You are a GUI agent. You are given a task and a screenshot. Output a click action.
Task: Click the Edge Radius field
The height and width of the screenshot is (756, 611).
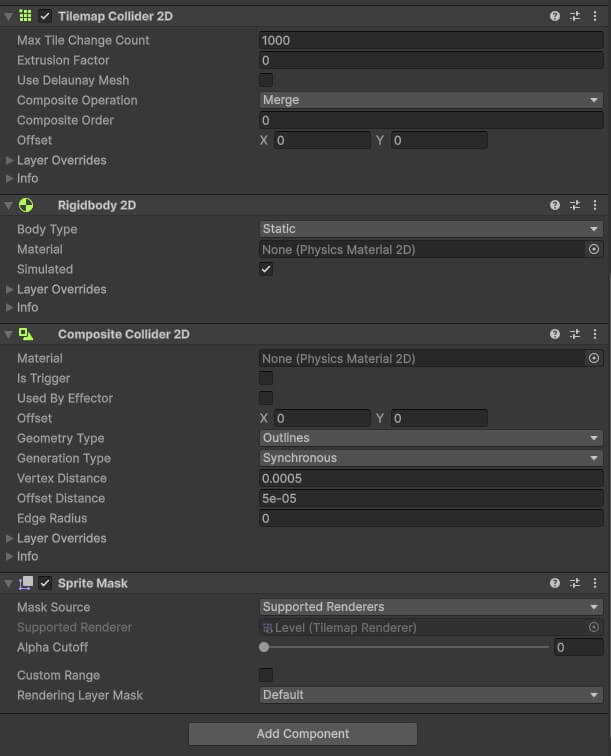[x=431, y=518]
